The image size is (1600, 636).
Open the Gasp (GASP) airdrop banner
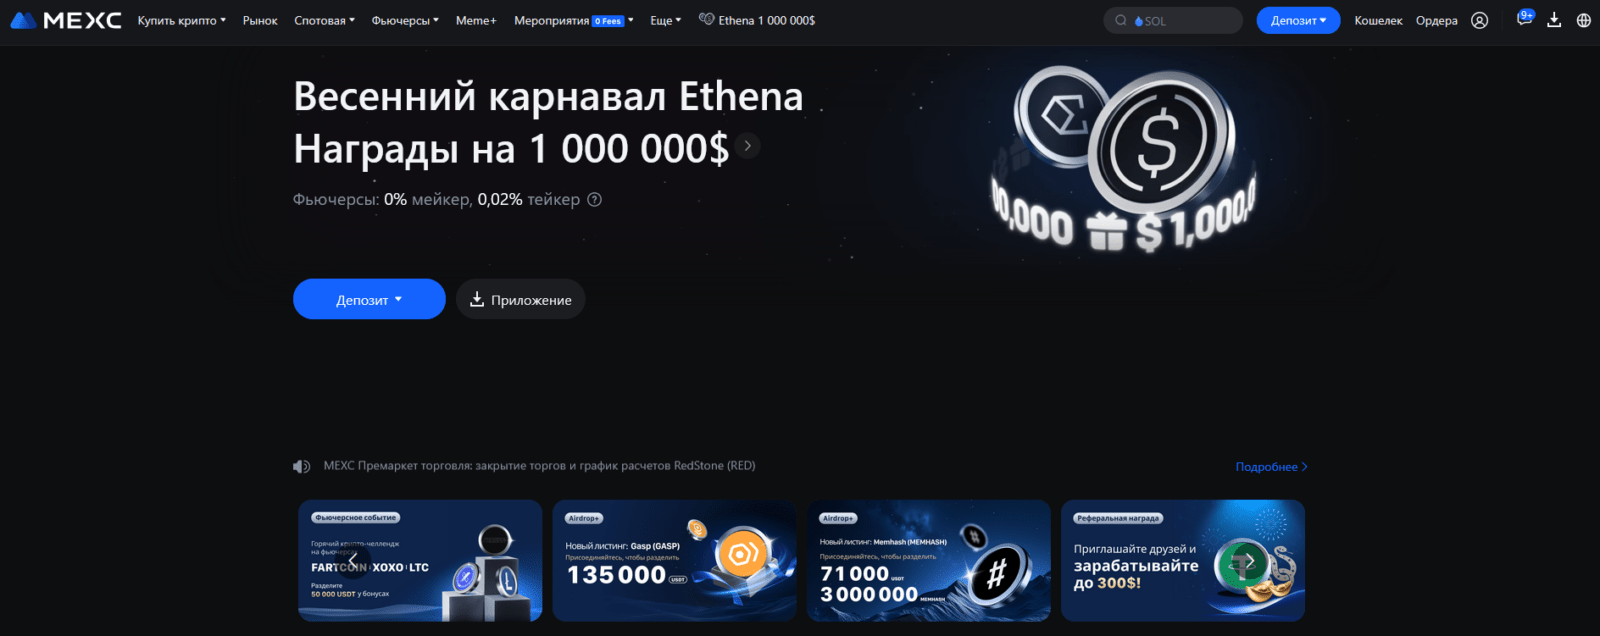[x=675, y=560]
